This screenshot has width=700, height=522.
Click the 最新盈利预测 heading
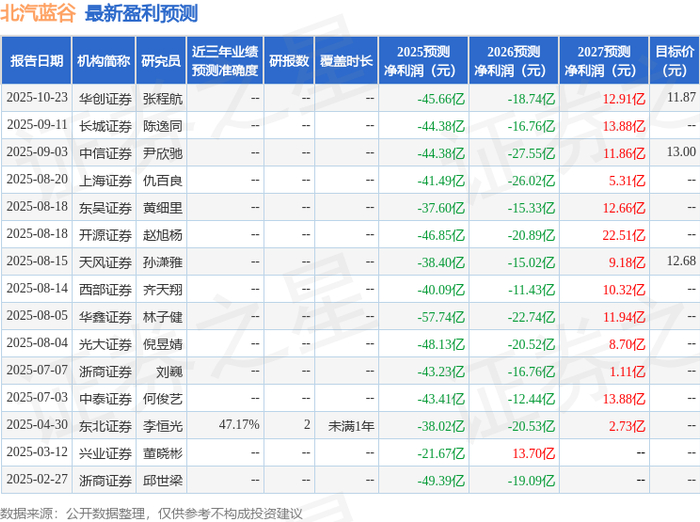point(141,13)
